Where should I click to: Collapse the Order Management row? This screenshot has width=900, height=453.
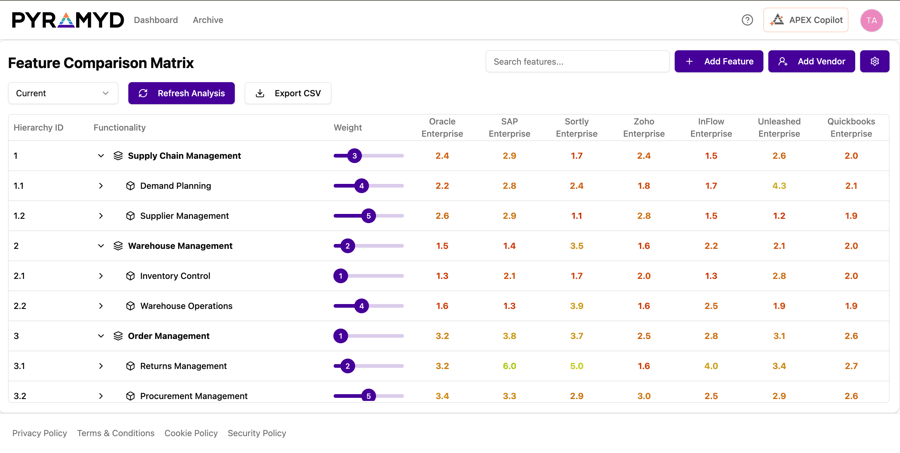(101, 336)
